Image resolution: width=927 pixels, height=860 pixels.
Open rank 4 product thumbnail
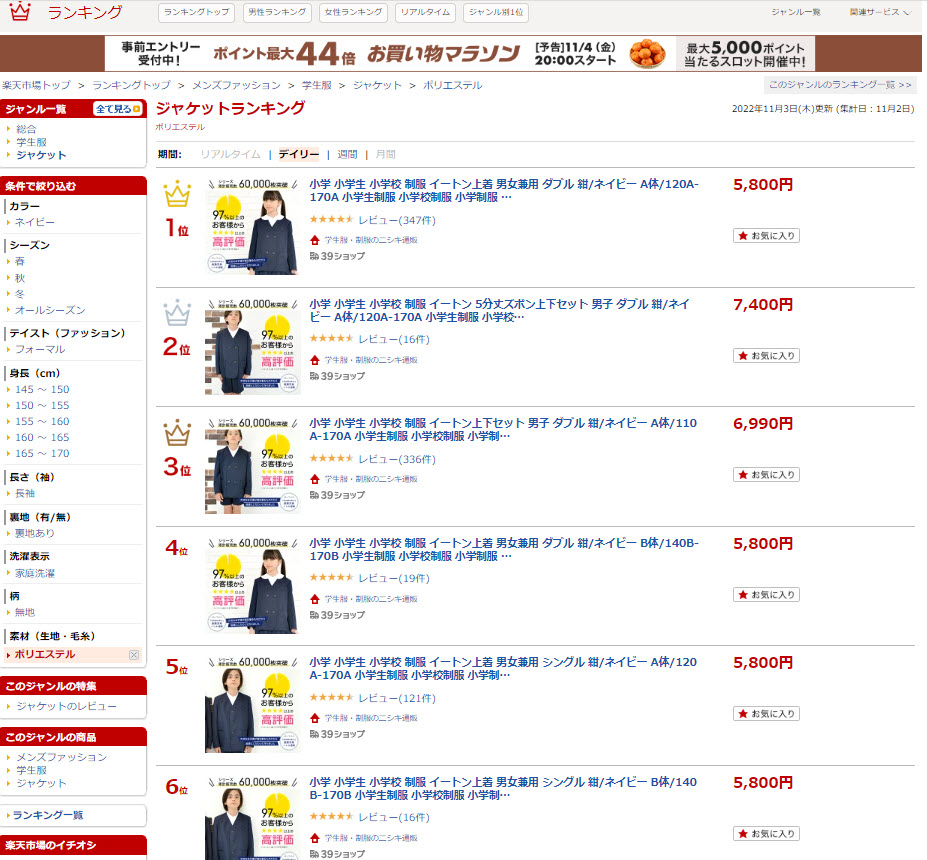click(x=252, y=586)
